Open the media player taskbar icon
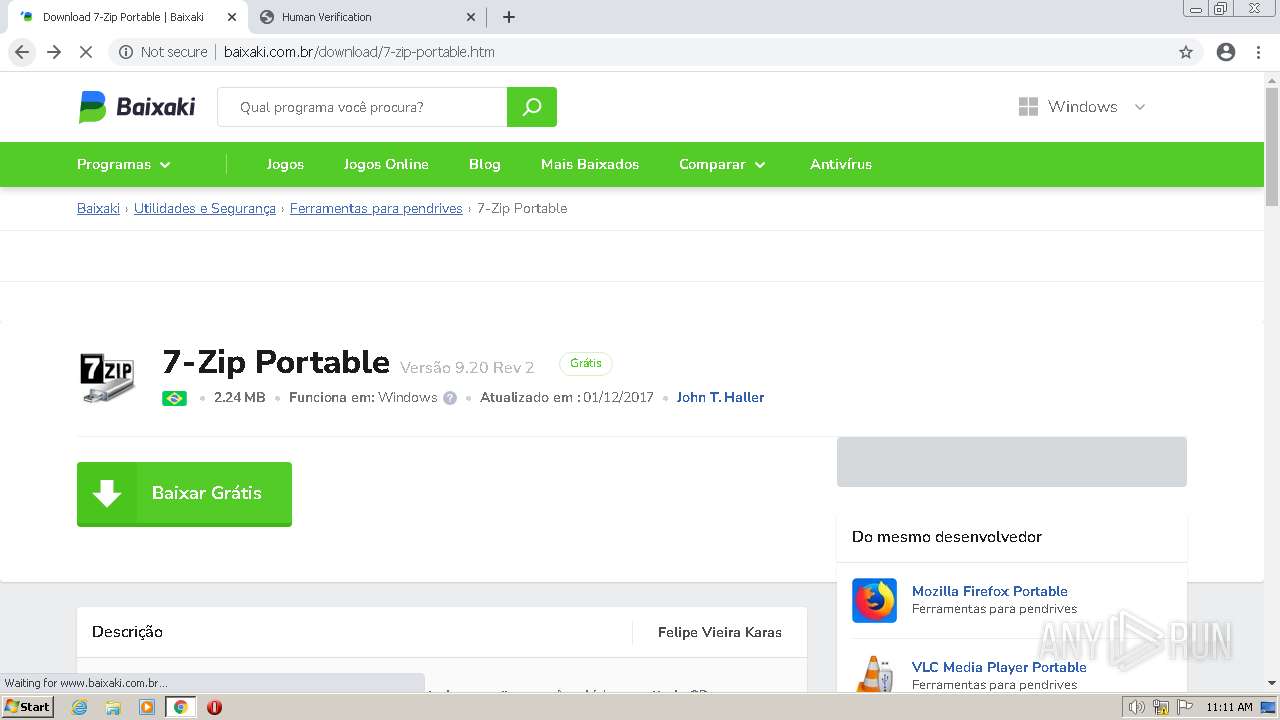This screenshot has height=720, width=1280. [x=147, y=707]
